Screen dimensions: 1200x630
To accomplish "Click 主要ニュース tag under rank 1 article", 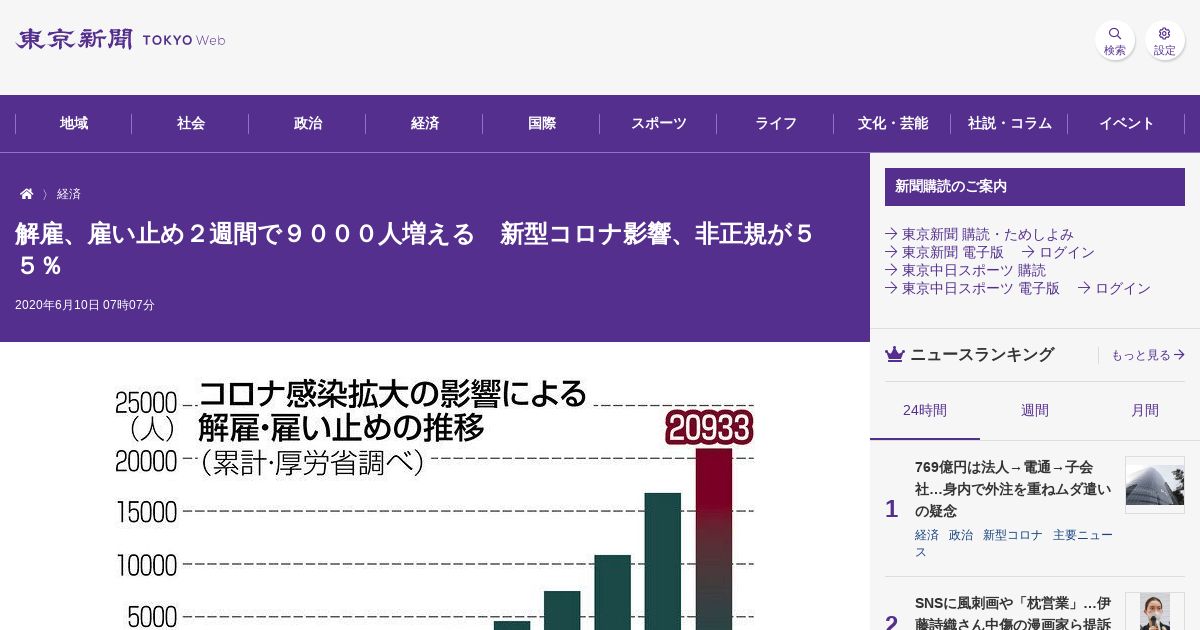I will 1014,543.
